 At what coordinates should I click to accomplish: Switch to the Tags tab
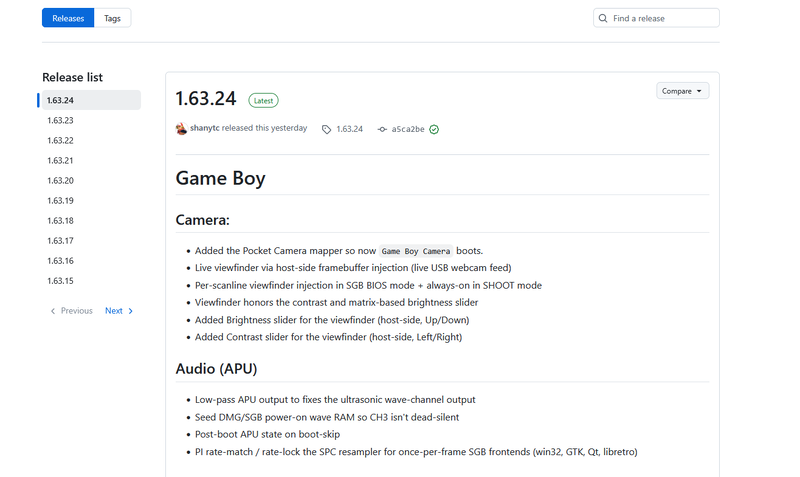[112, 18]
